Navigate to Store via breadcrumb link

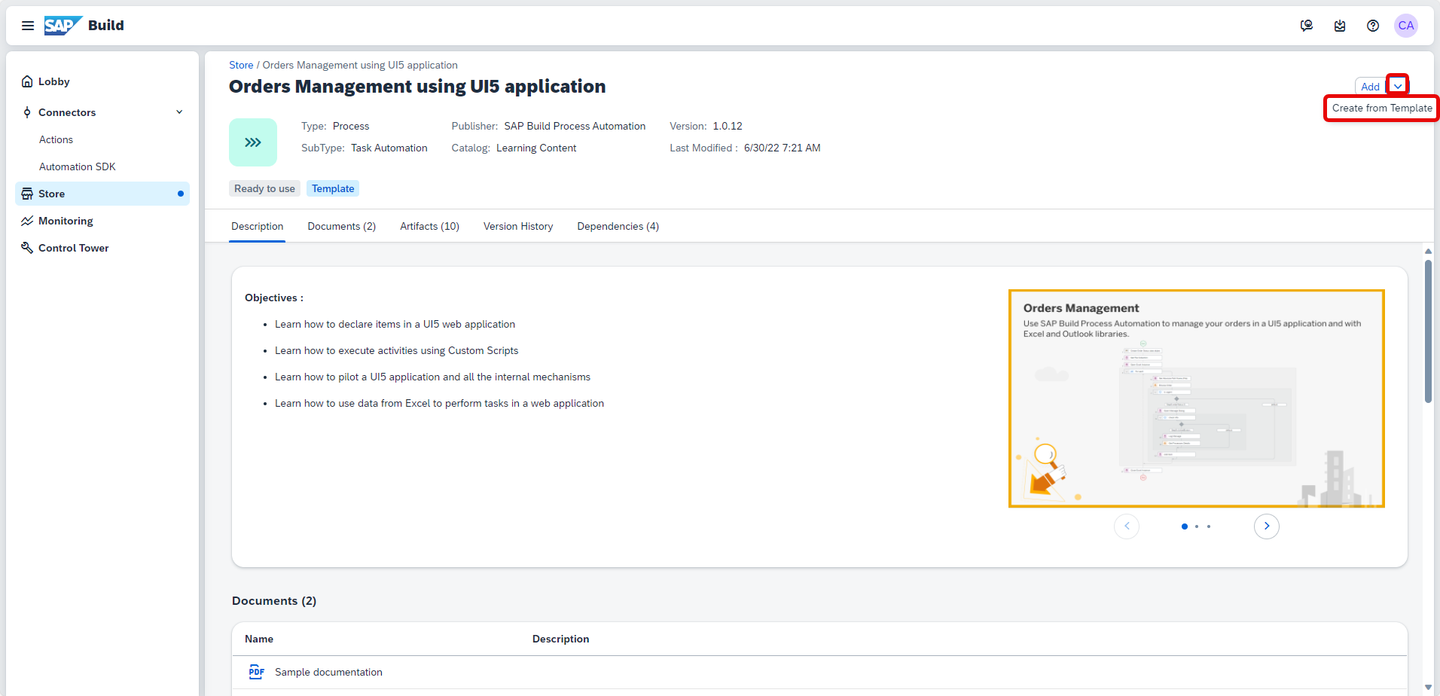point(241,65)
